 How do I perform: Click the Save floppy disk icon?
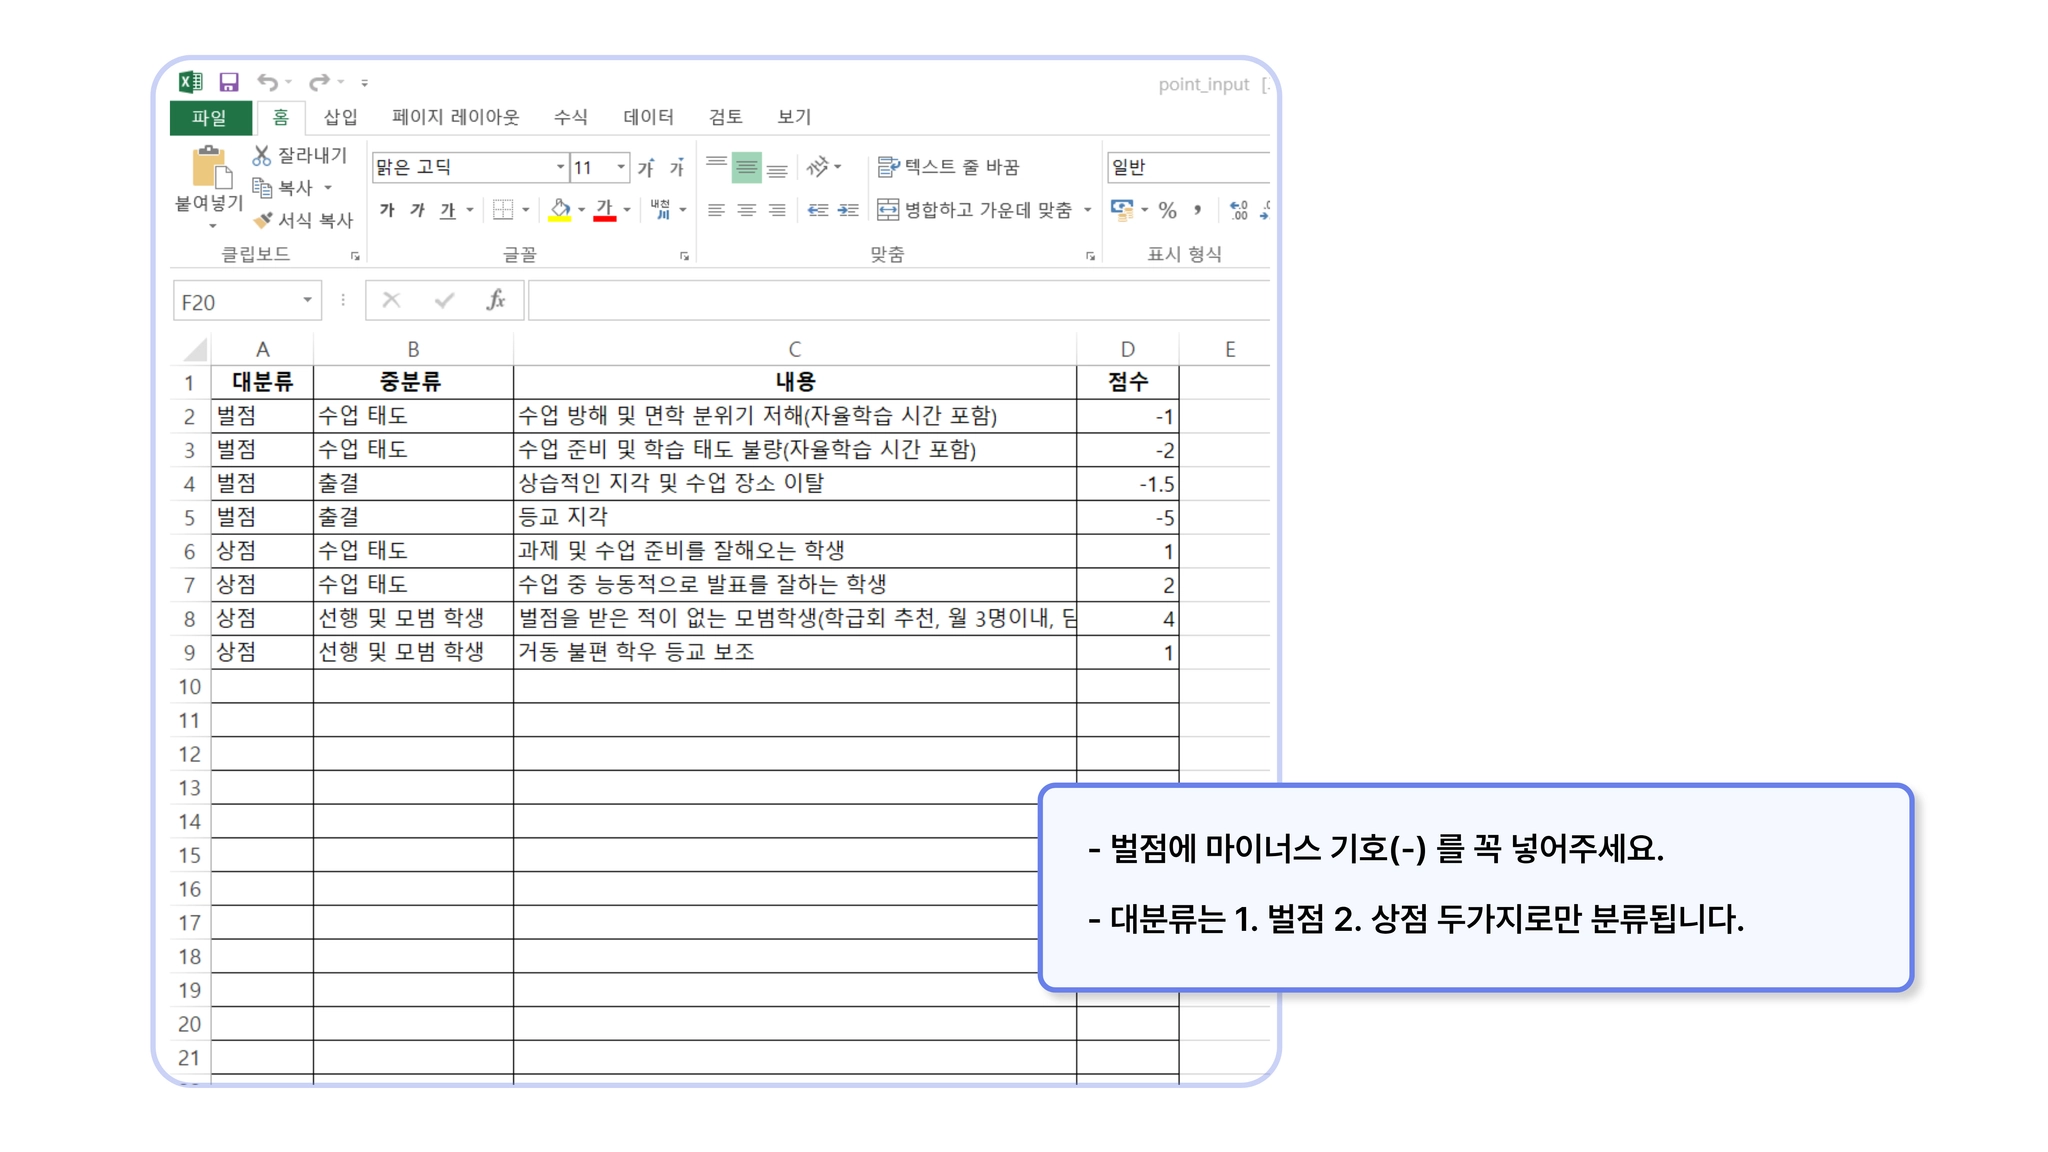[x=229, y=82]
